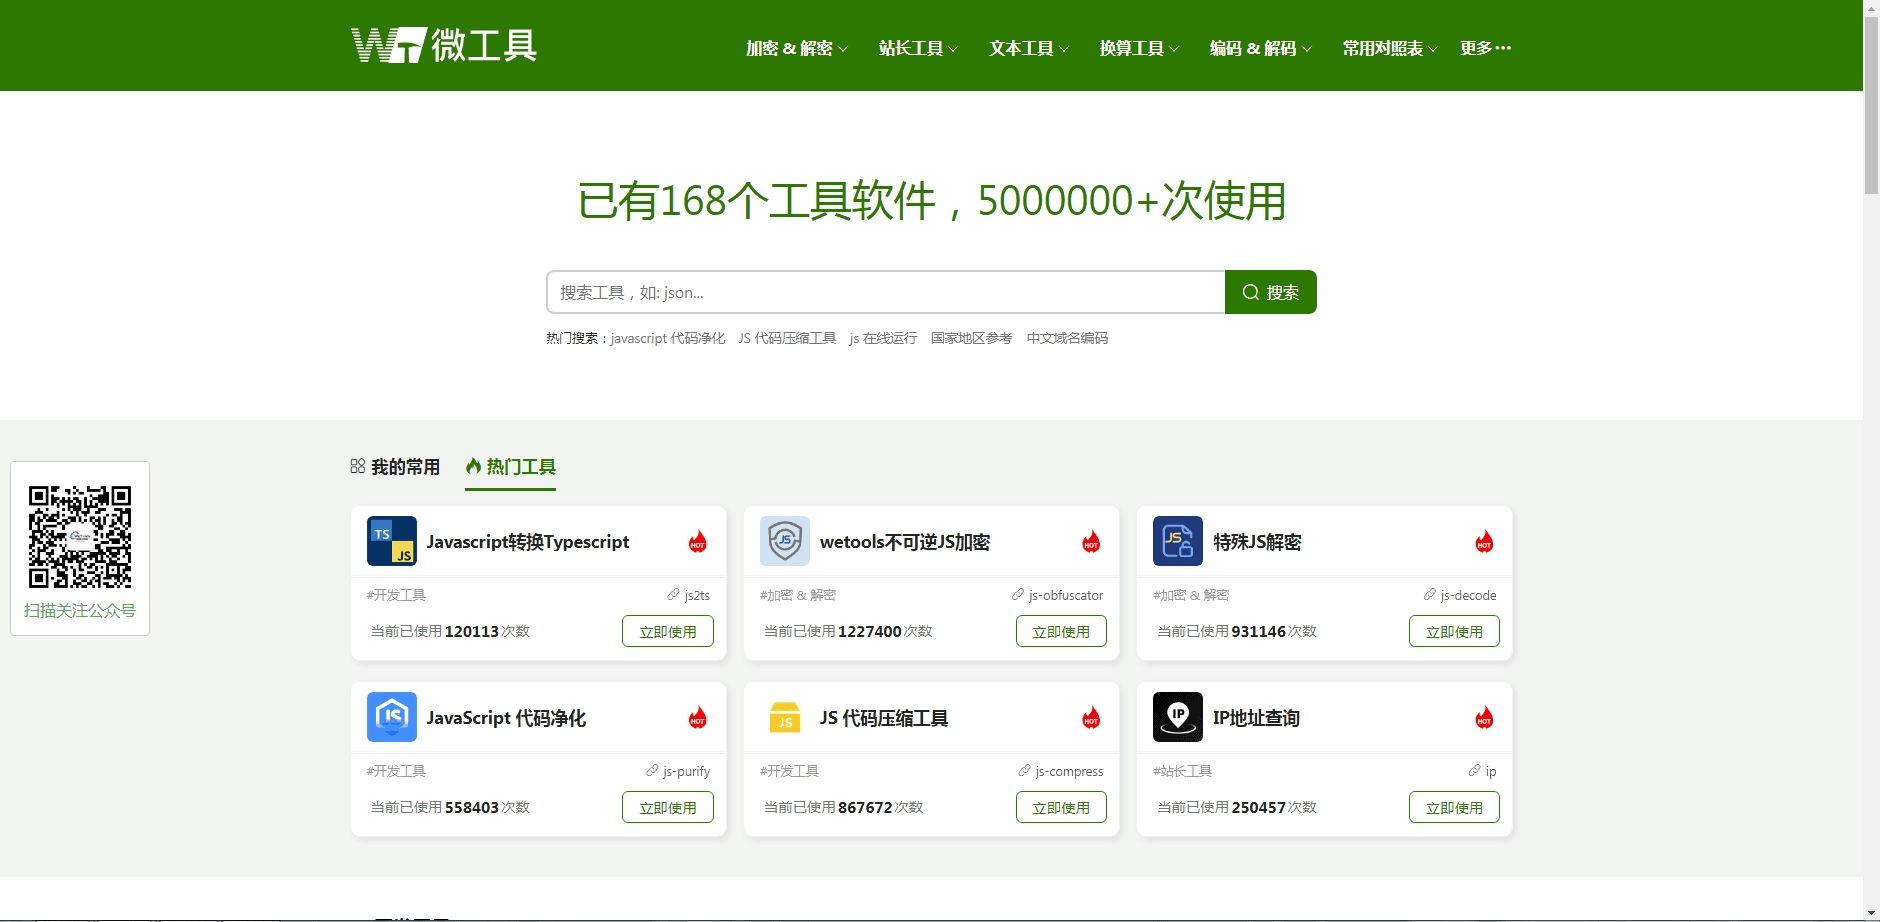Viewport: 1880px width, 922px height.
Task: Click the 搜索 button
Action: [1271, 292]
